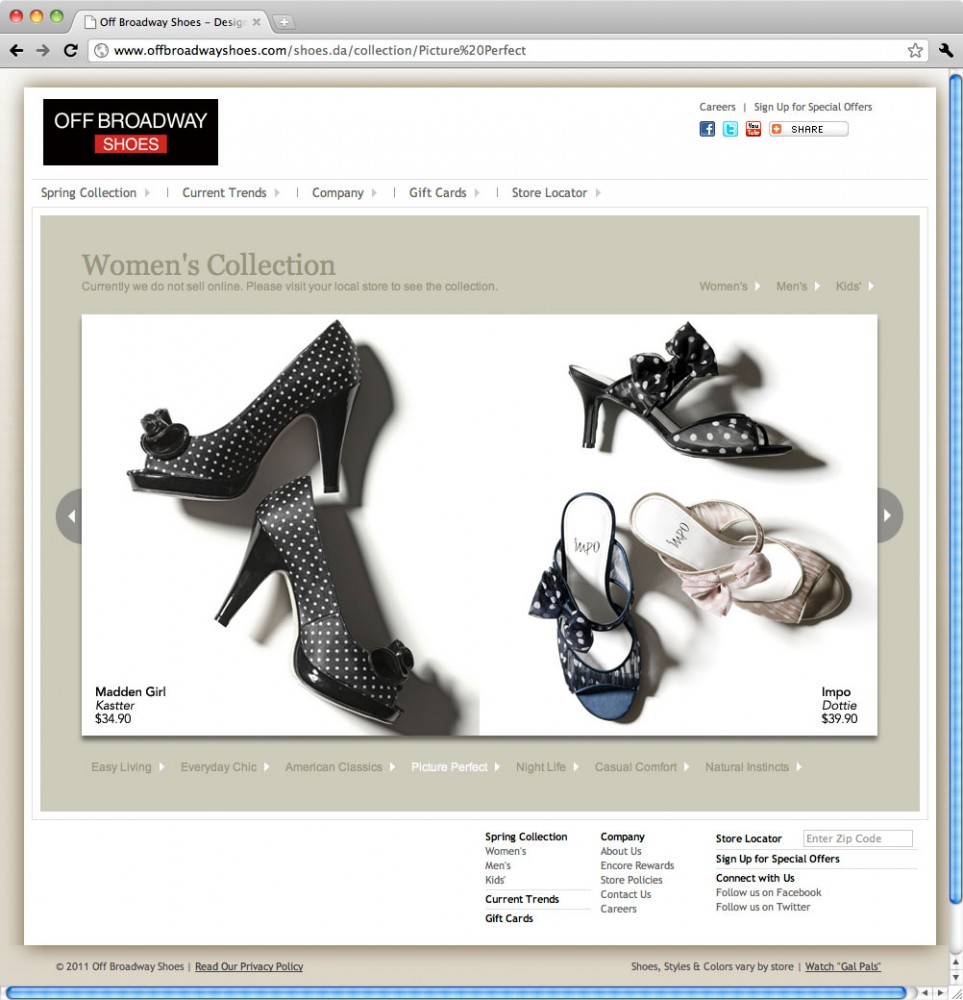This screenshot has height=1000, width=963.
Task: Click the Impo Dottie sandals photo
Action: point(679,525)
